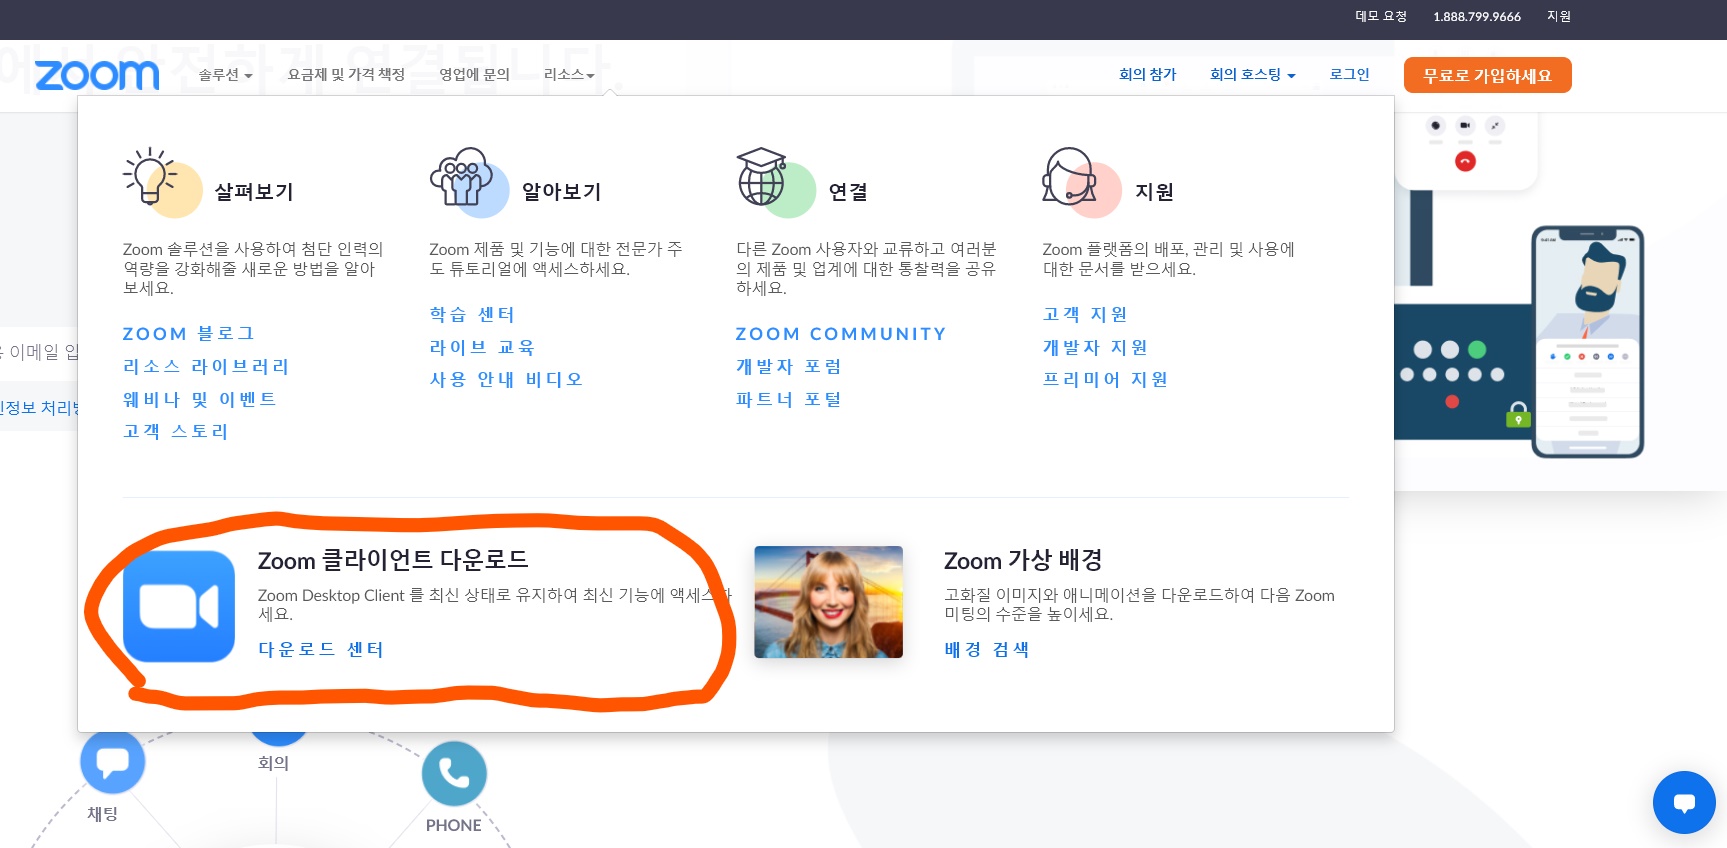1727x848 pixels.
Task: Open 라이브 교육 link
Action: (482, 347)
